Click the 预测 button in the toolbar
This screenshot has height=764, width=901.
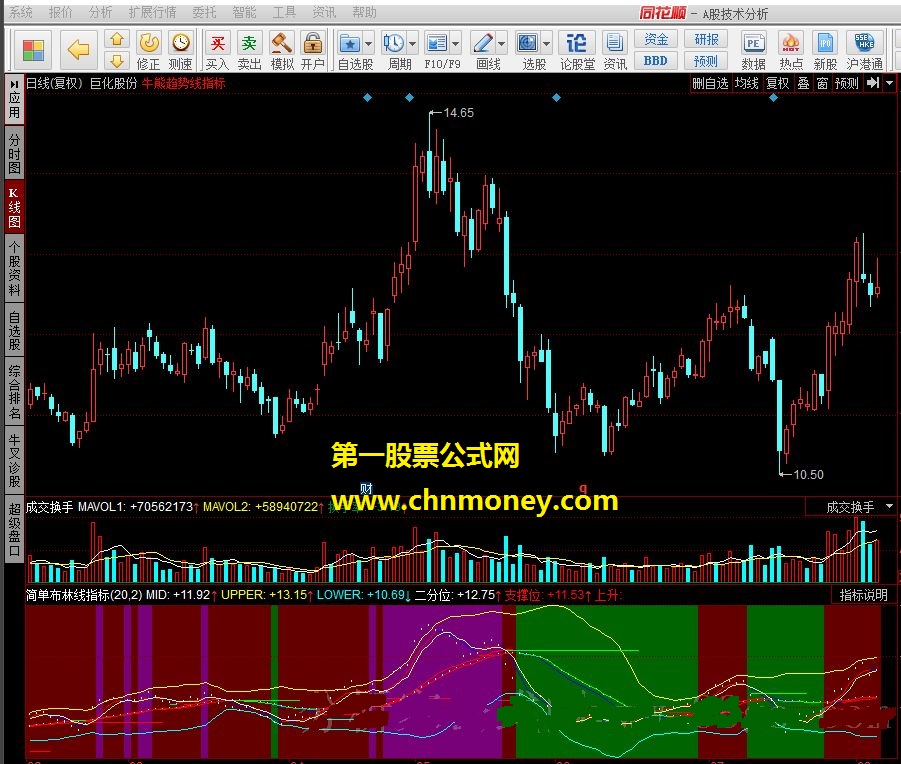pyautogui.click(x=706, y=60)
